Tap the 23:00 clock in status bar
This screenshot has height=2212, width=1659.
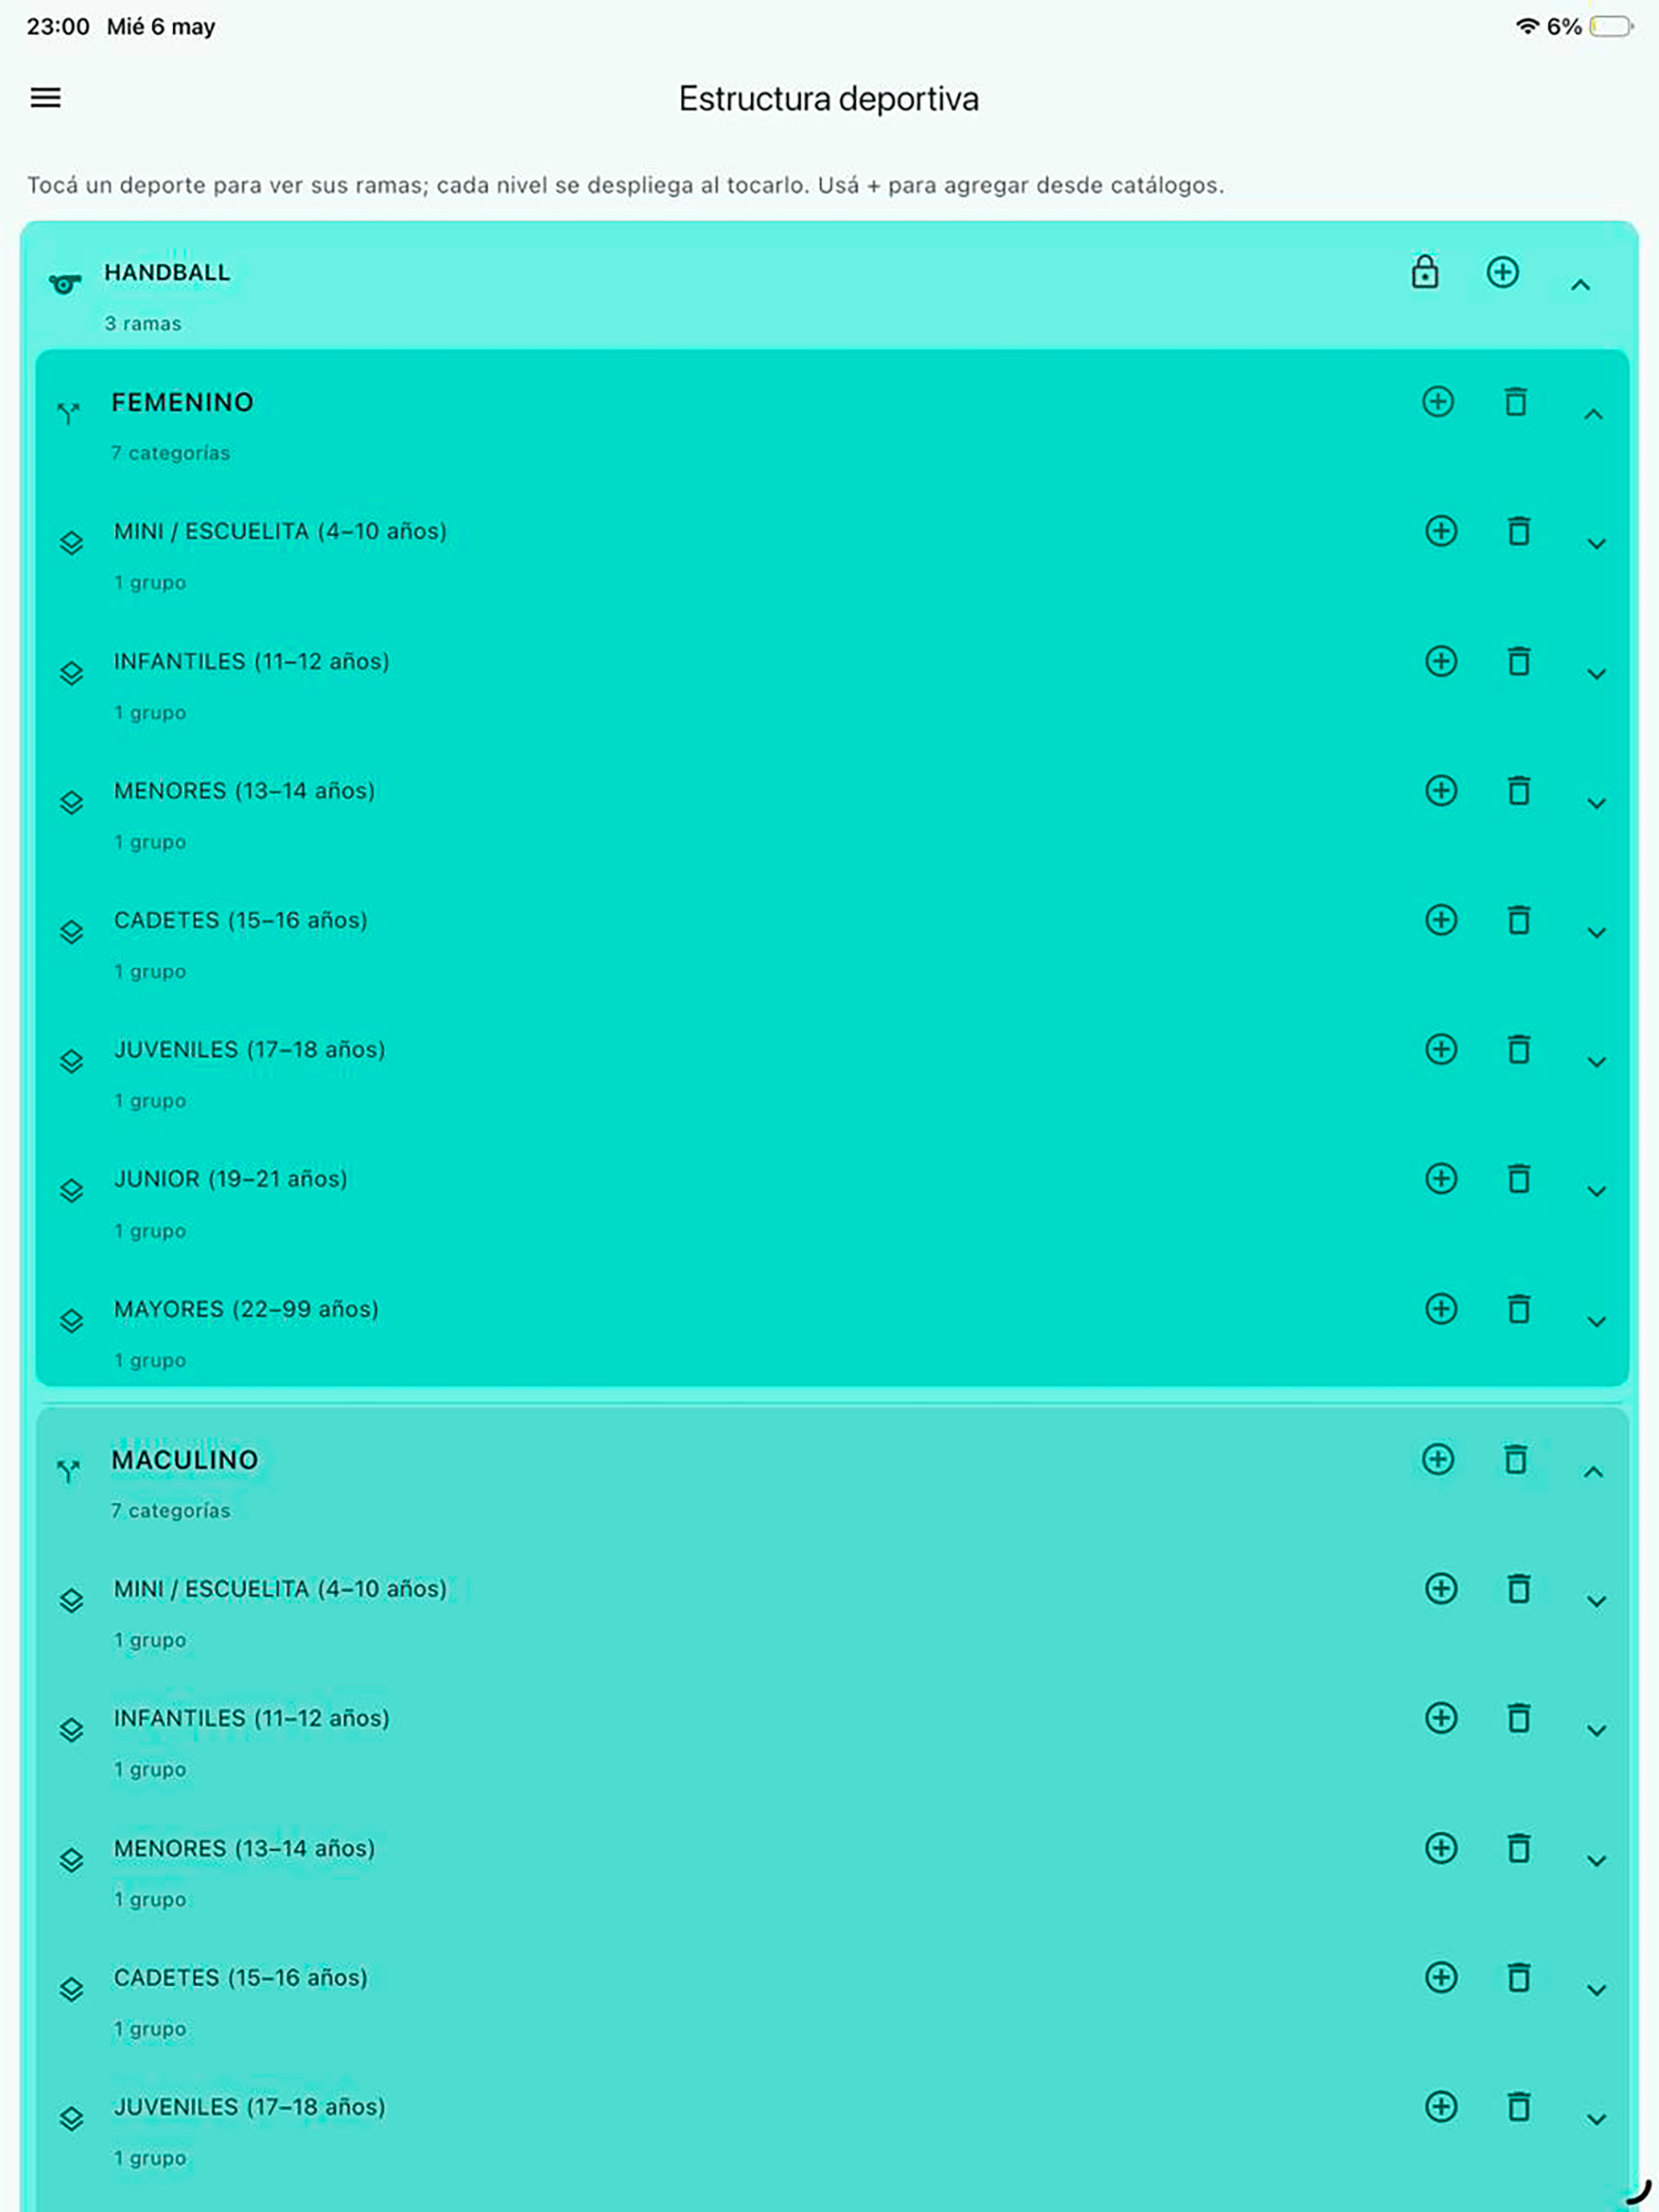click(58, 27)
